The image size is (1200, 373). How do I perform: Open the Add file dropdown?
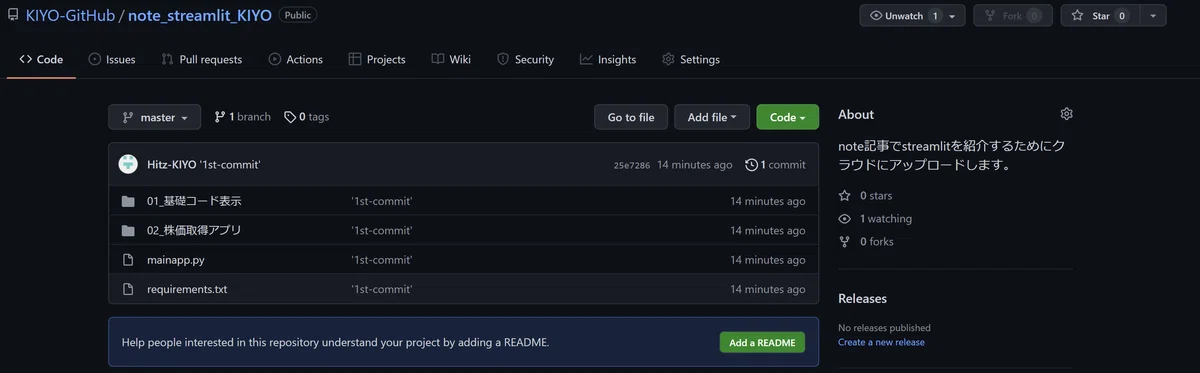(x=712, y=117)
